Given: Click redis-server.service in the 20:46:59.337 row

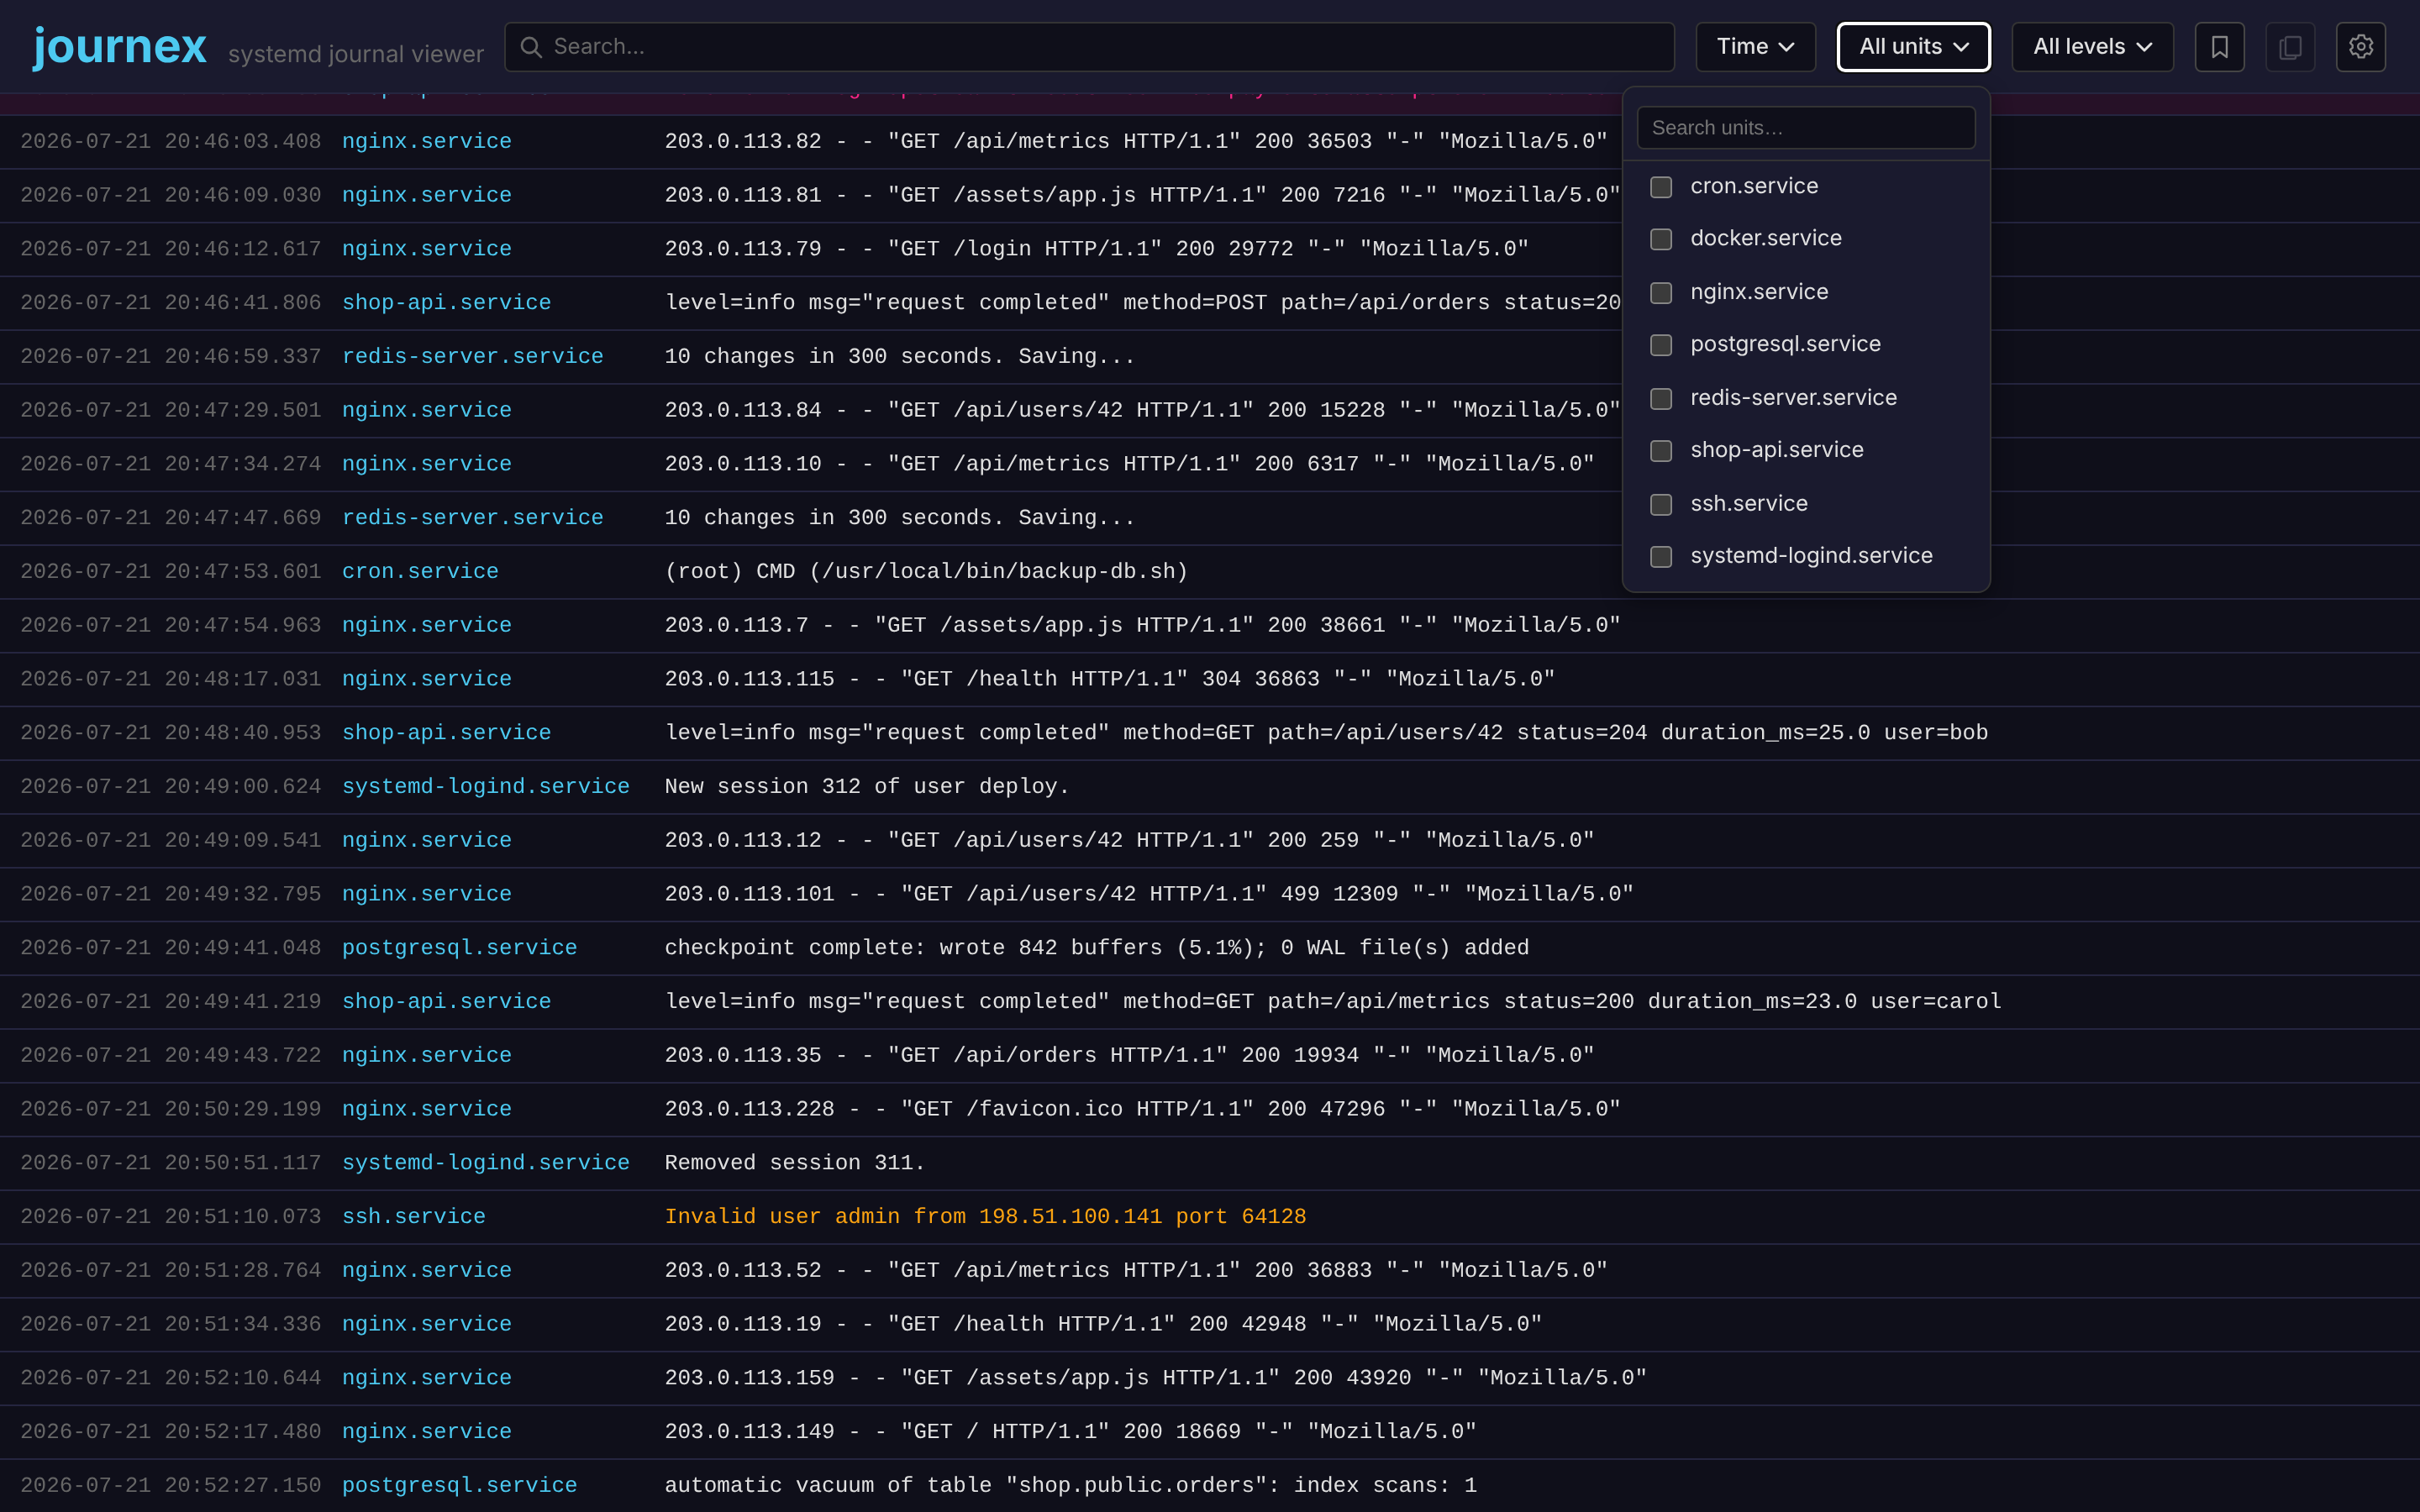Looking at the screenshot, I should tap(472, 357).
